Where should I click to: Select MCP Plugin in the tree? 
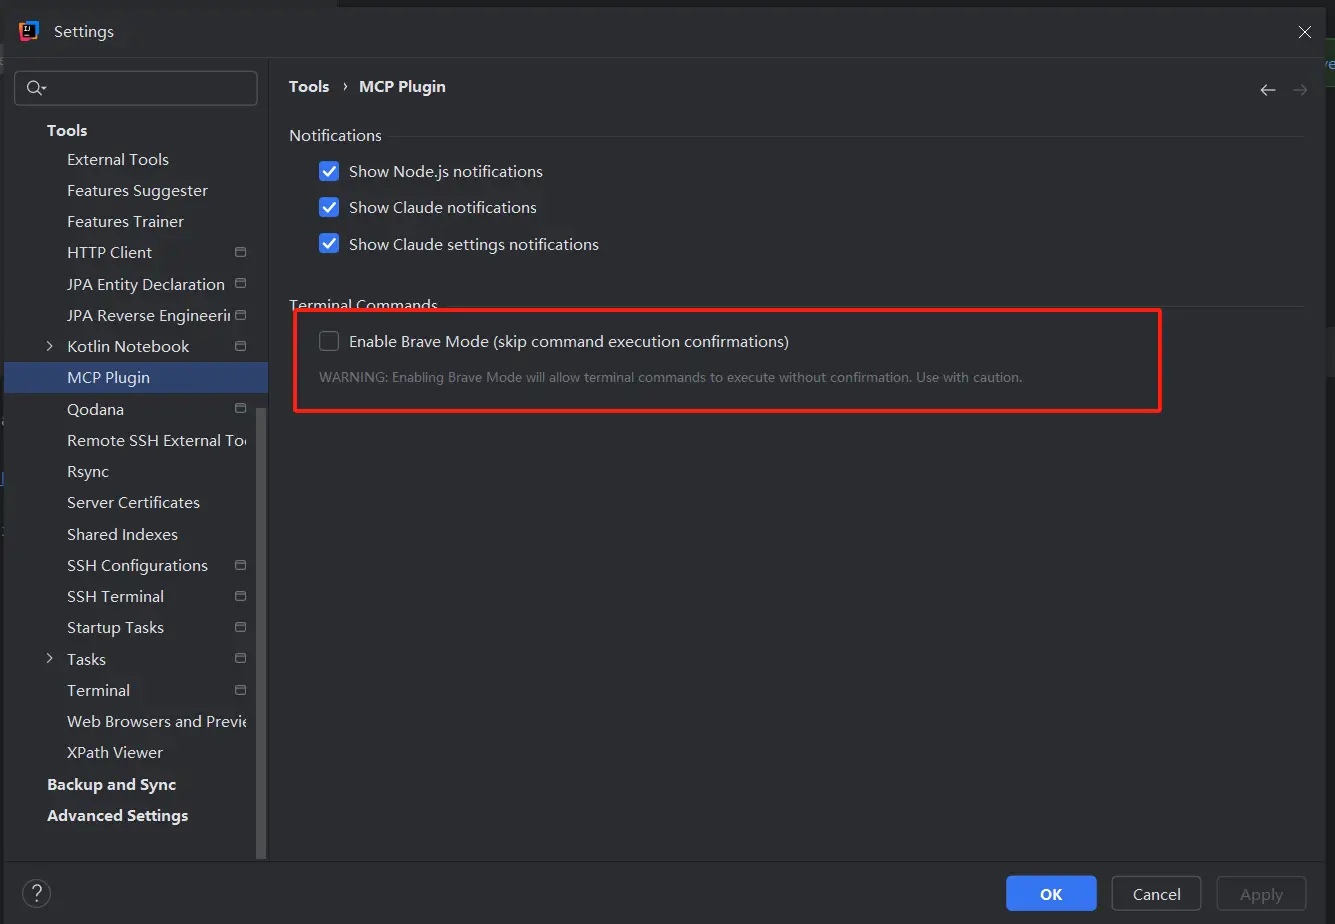coord(136,377)
